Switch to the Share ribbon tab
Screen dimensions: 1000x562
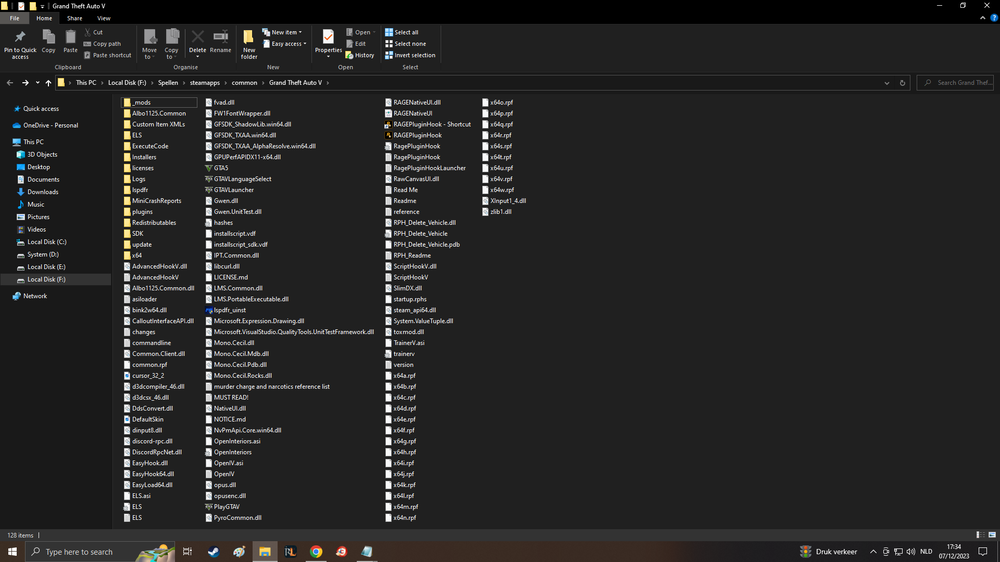pyautogui.click(x=75, y=18)
